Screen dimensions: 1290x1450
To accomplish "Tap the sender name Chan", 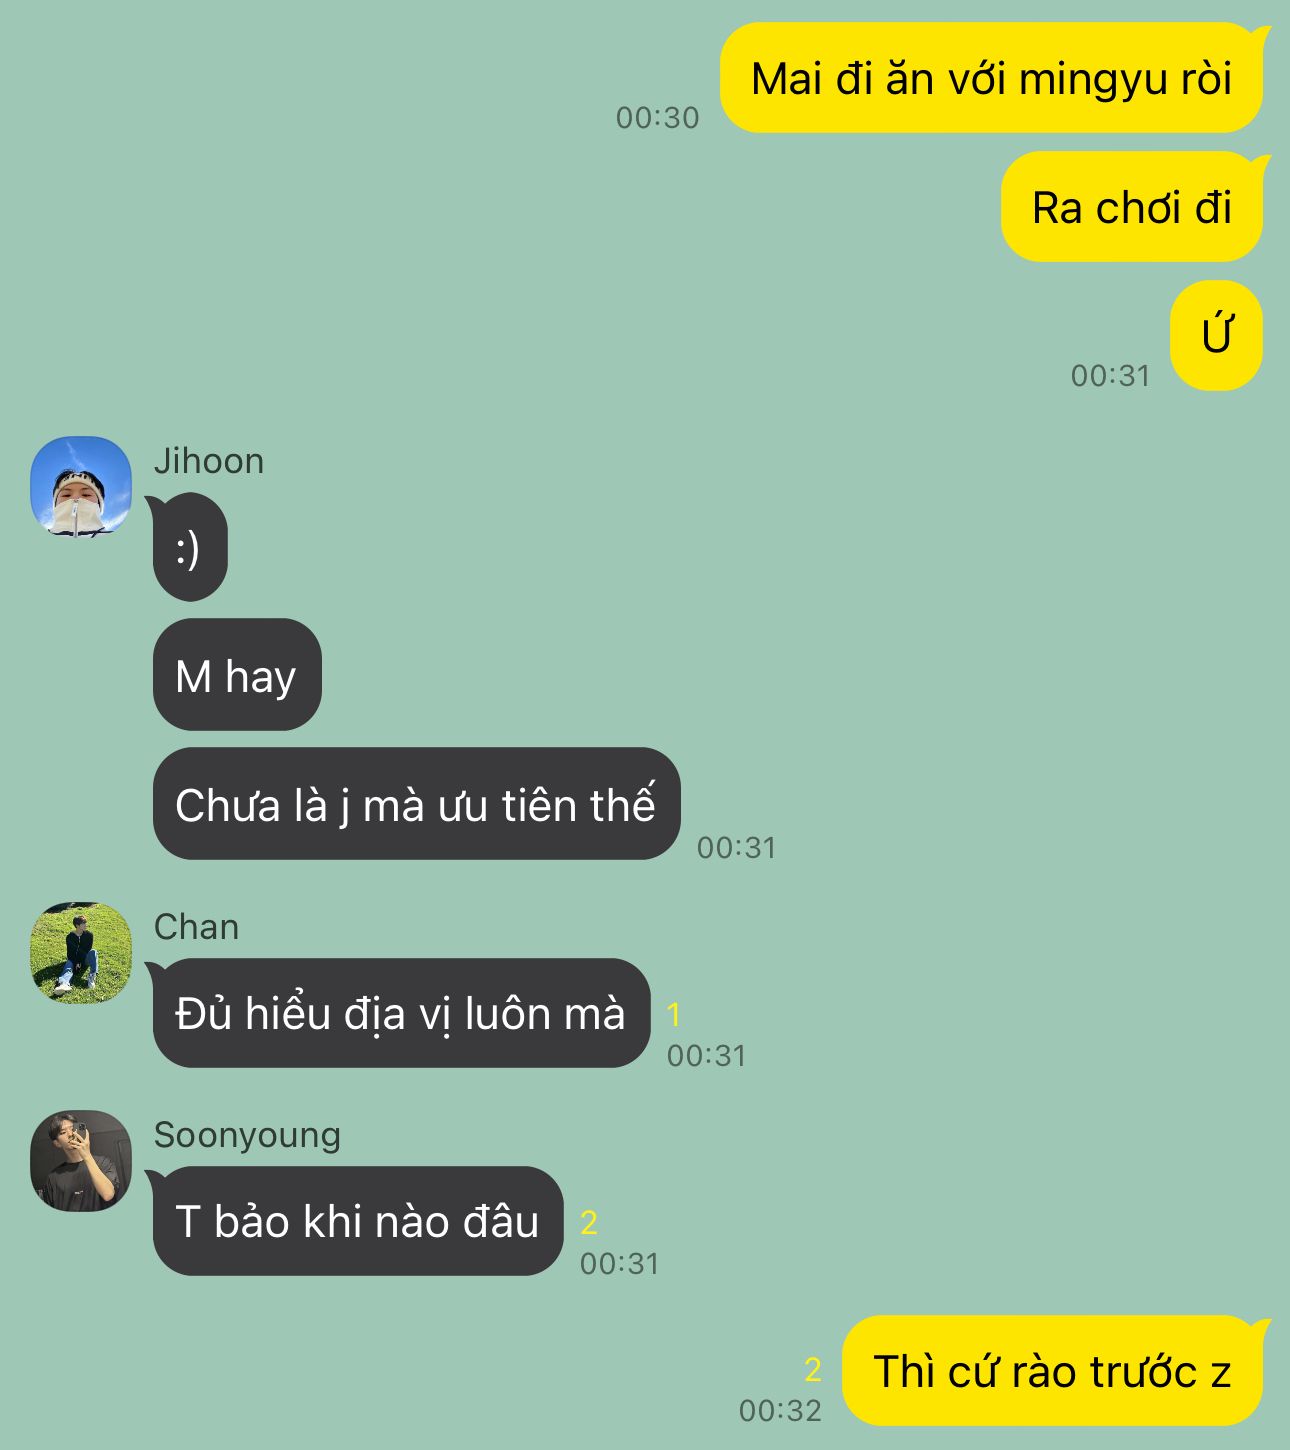I will tap(197, 927).
